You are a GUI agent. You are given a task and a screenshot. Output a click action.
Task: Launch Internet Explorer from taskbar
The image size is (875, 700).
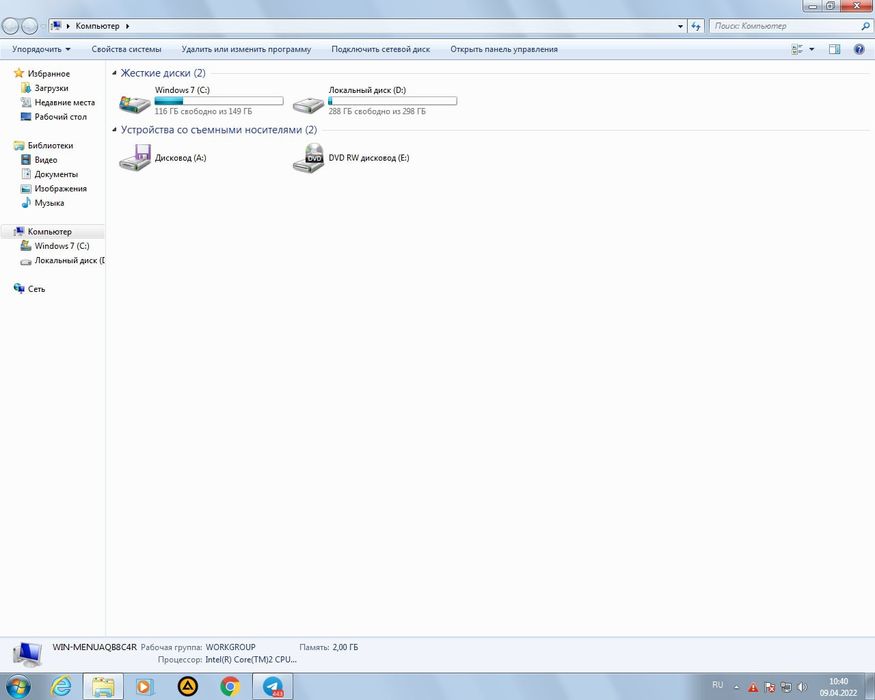pos(61,686)
